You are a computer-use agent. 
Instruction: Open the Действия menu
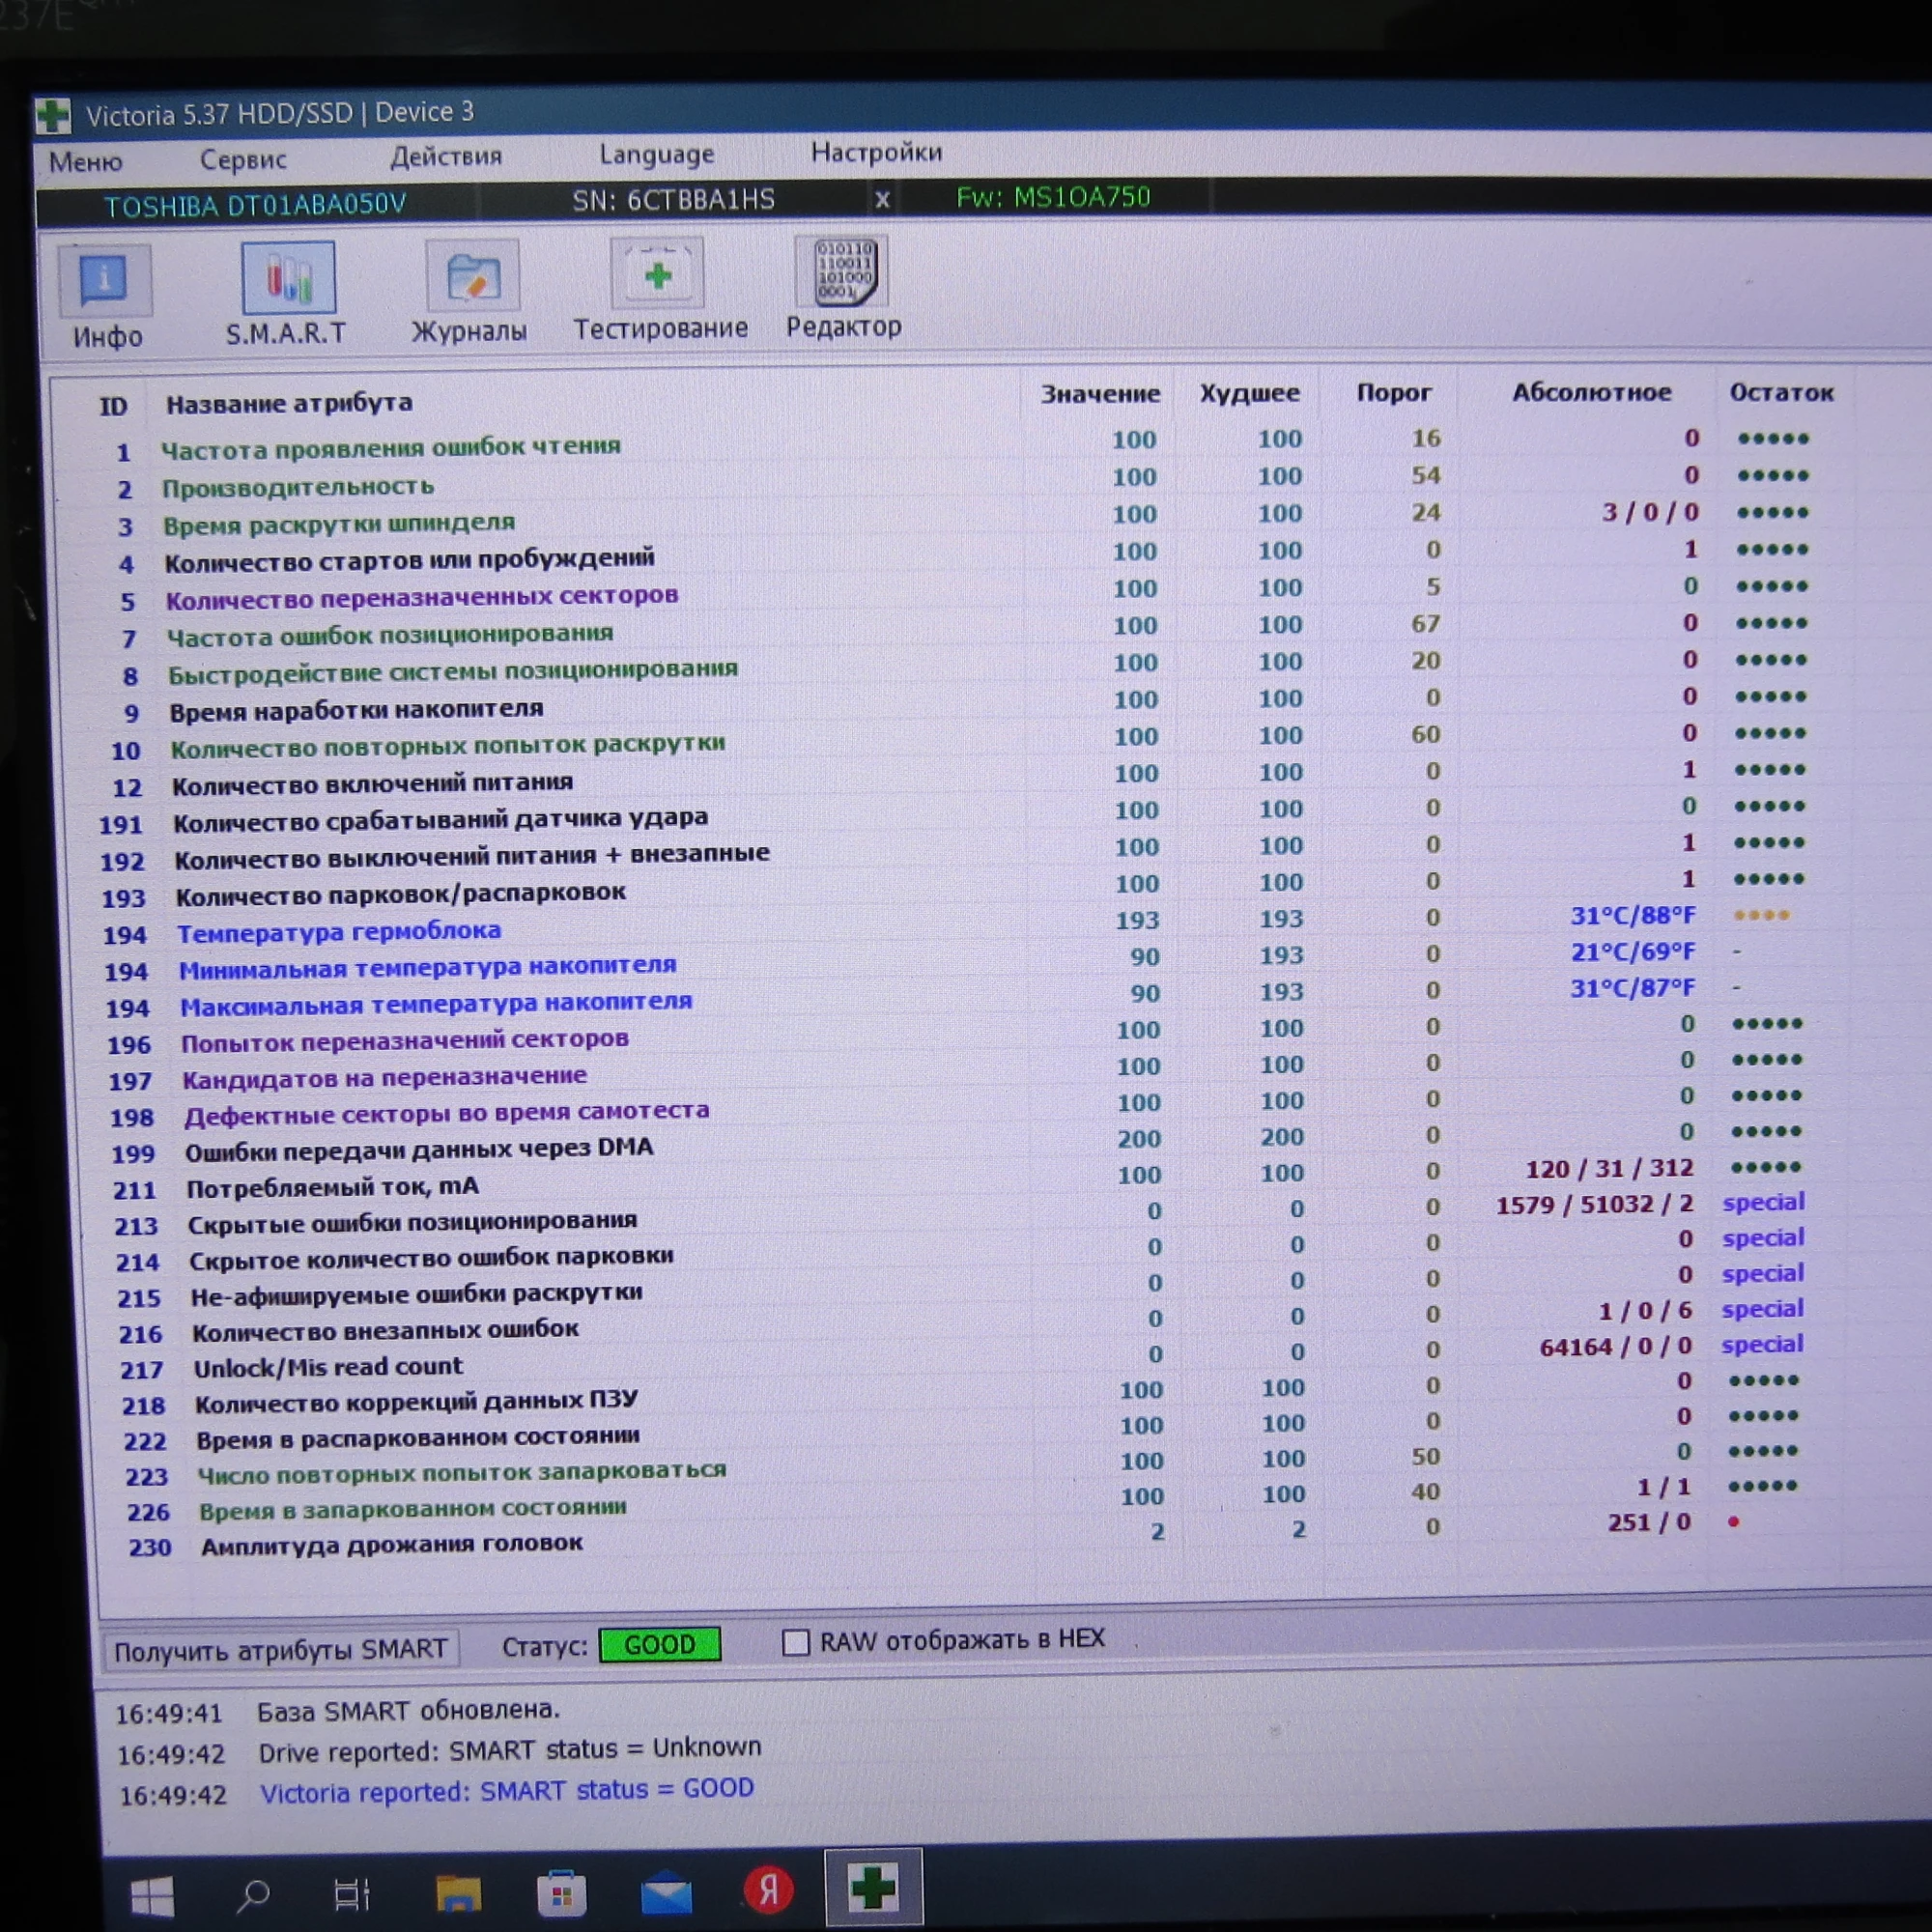click(446, 157)
